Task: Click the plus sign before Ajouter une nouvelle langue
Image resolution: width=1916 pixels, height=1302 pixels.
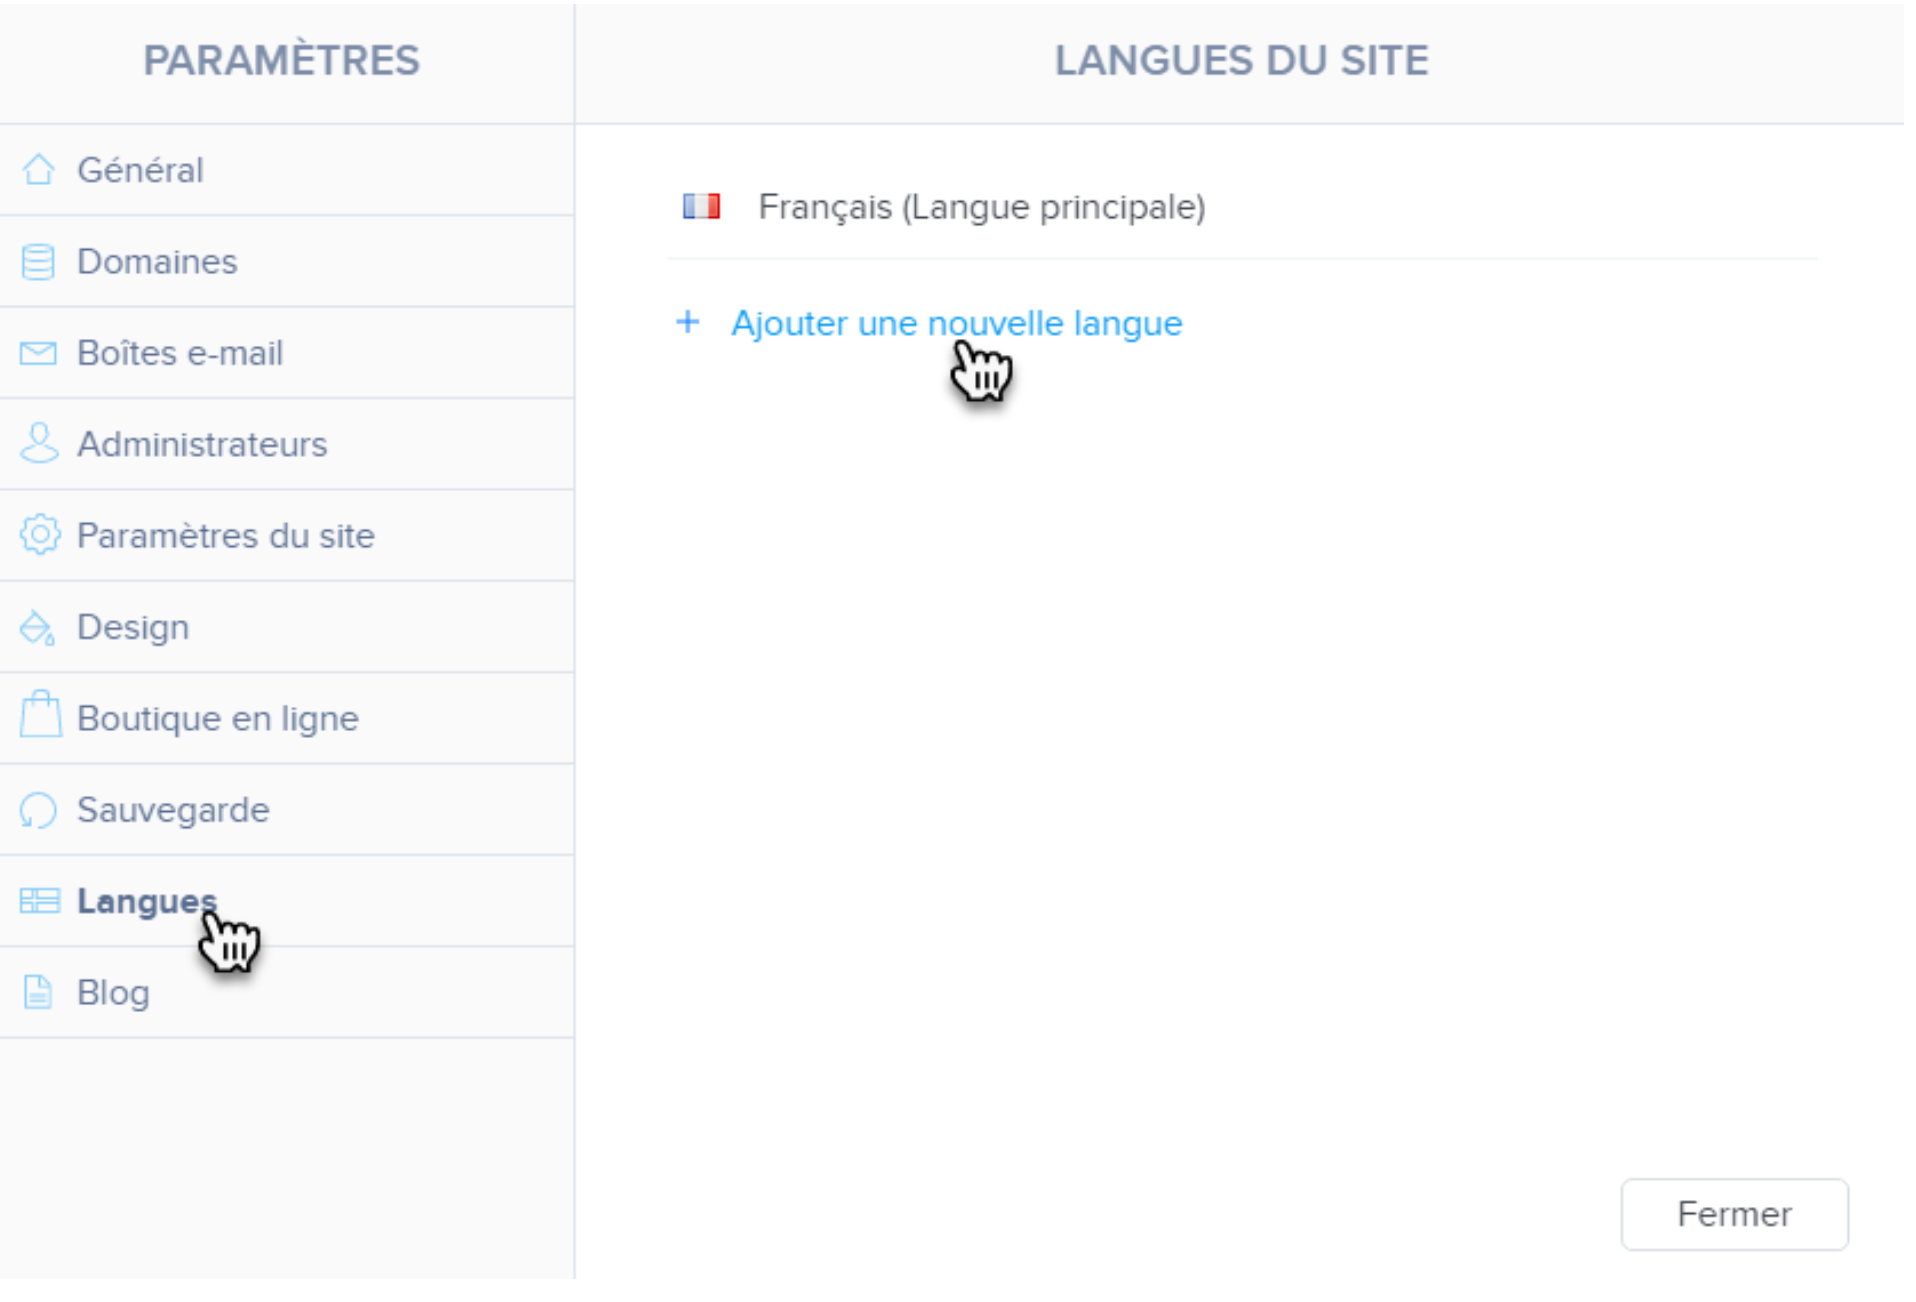Action: (x=688, y=323)
